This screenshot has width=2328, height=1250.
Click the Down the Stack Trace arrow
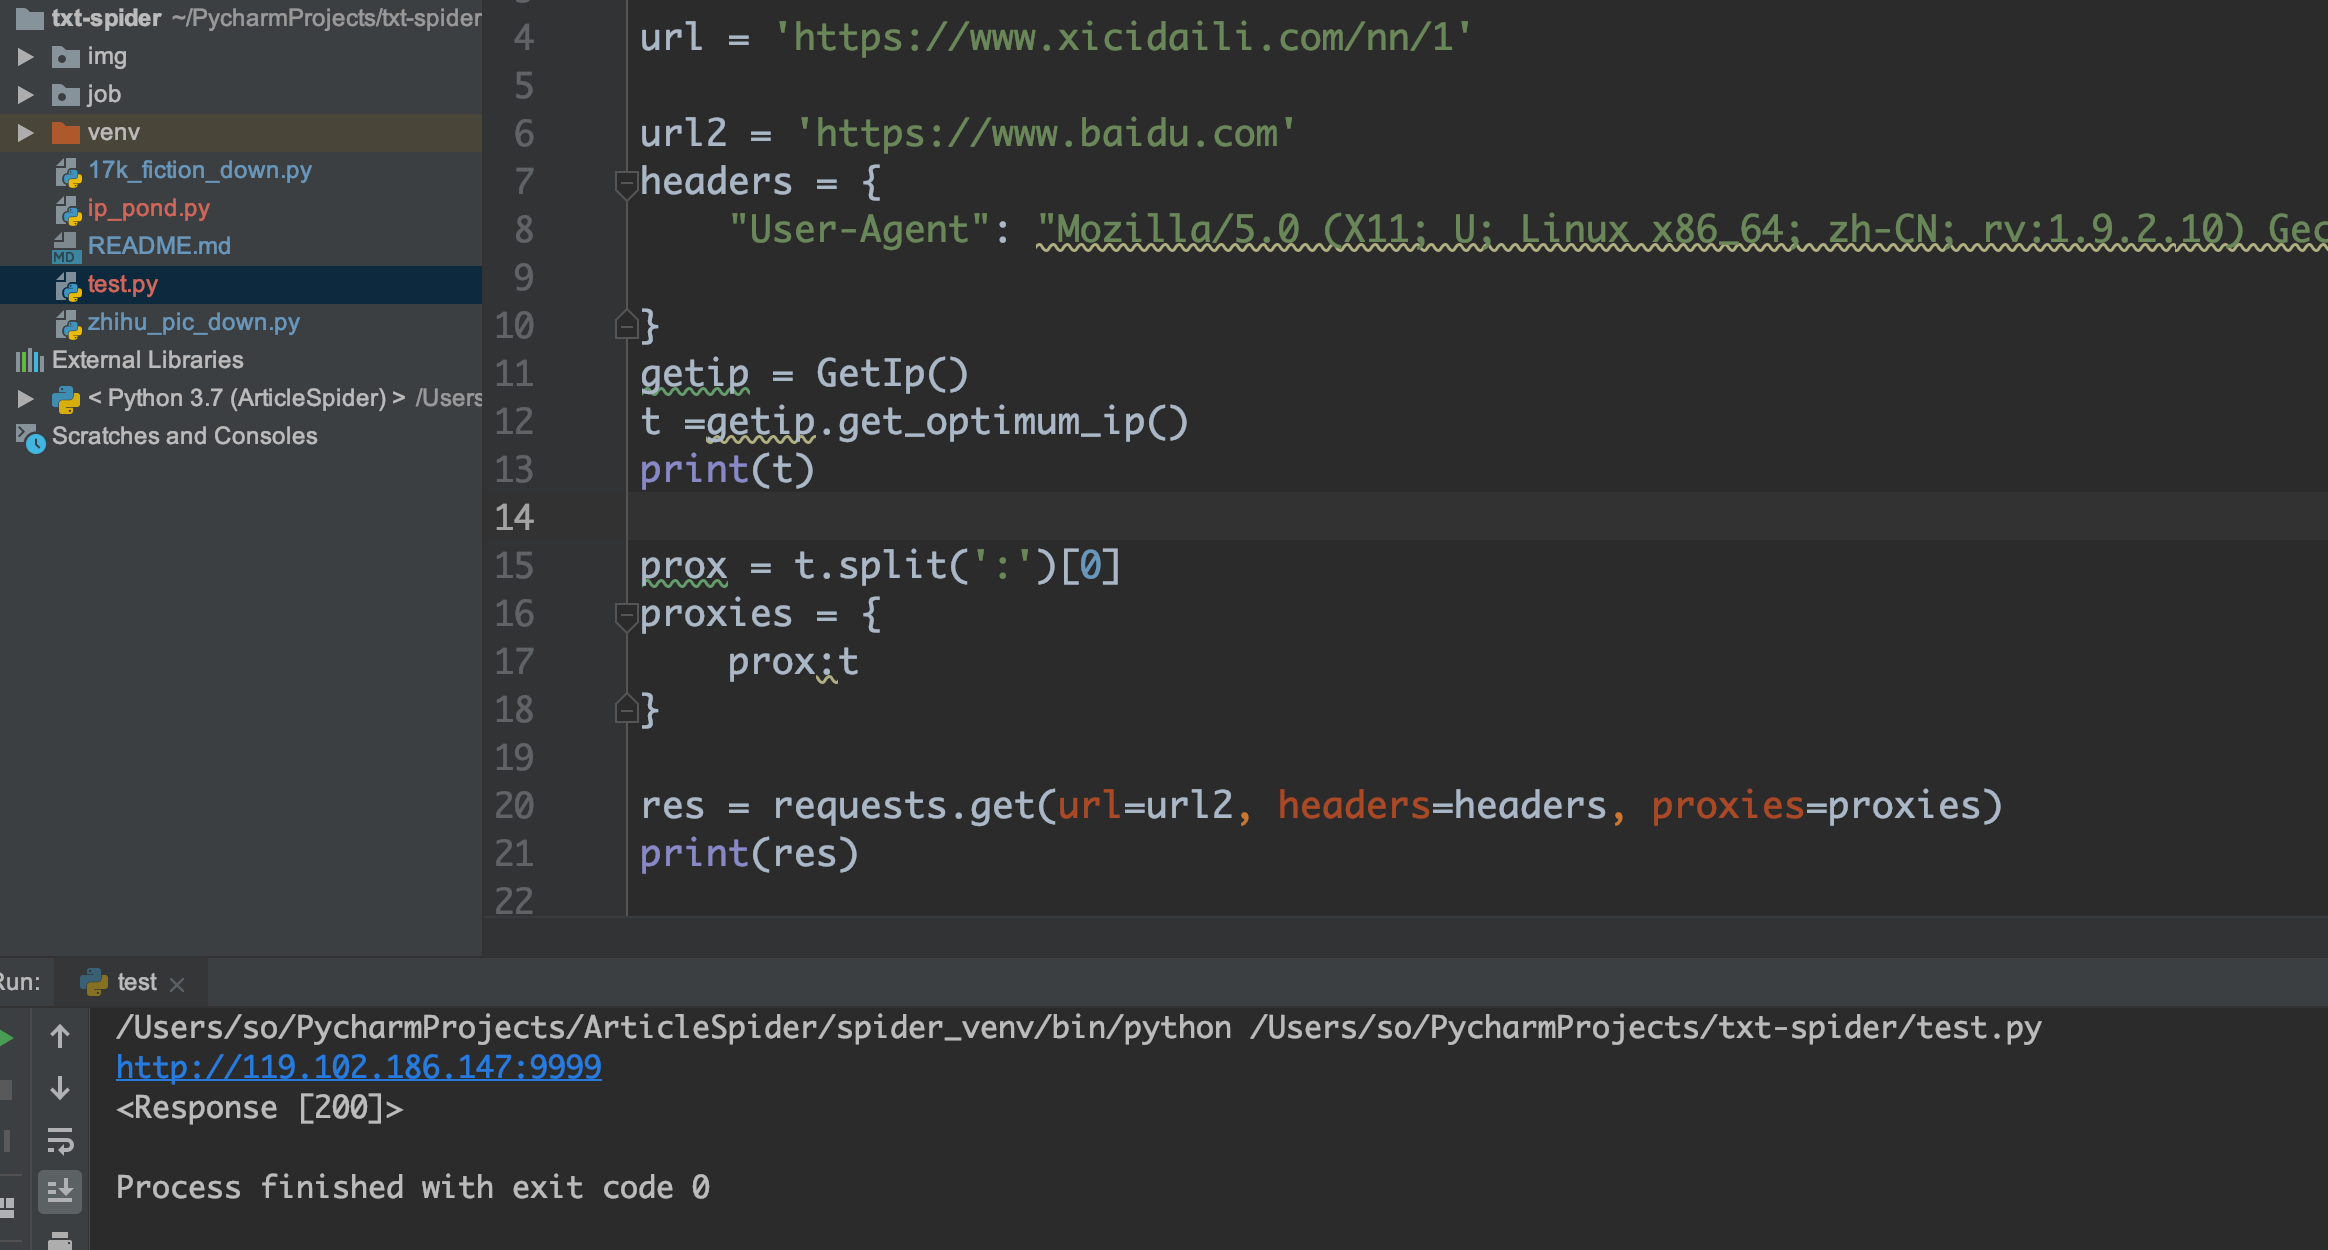(60, 1088)
